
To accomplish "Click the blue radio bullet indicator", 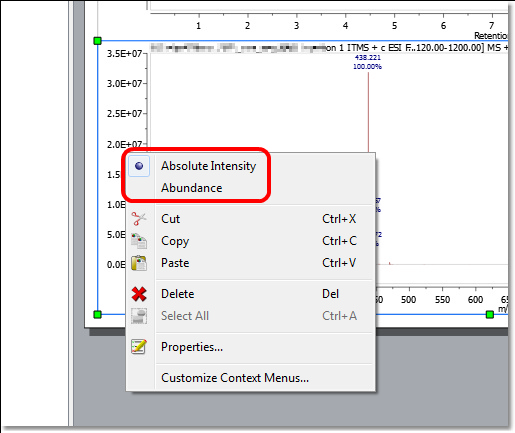I will (x=139, y=166).
